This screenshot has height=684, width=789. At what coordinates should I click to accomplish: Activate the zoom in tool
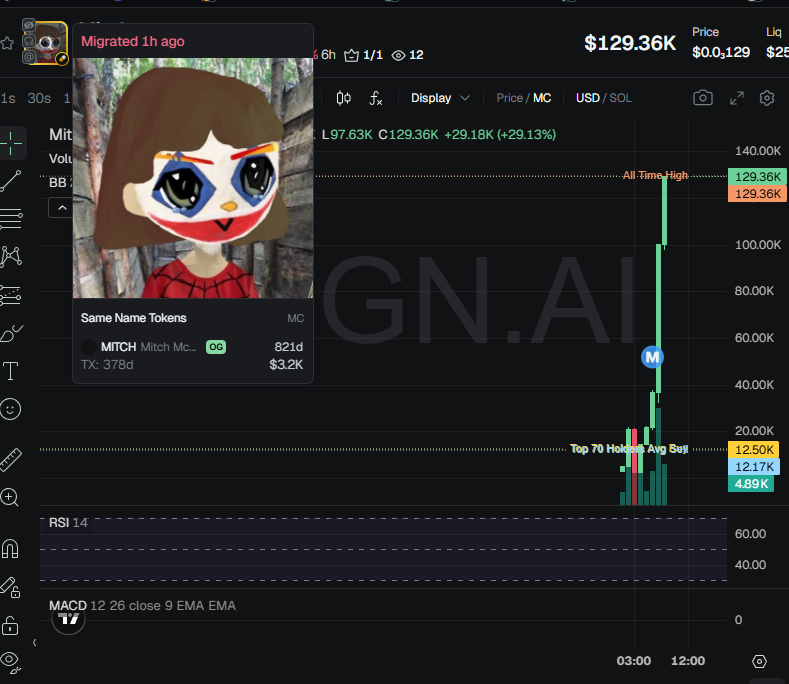coord(10,497)
